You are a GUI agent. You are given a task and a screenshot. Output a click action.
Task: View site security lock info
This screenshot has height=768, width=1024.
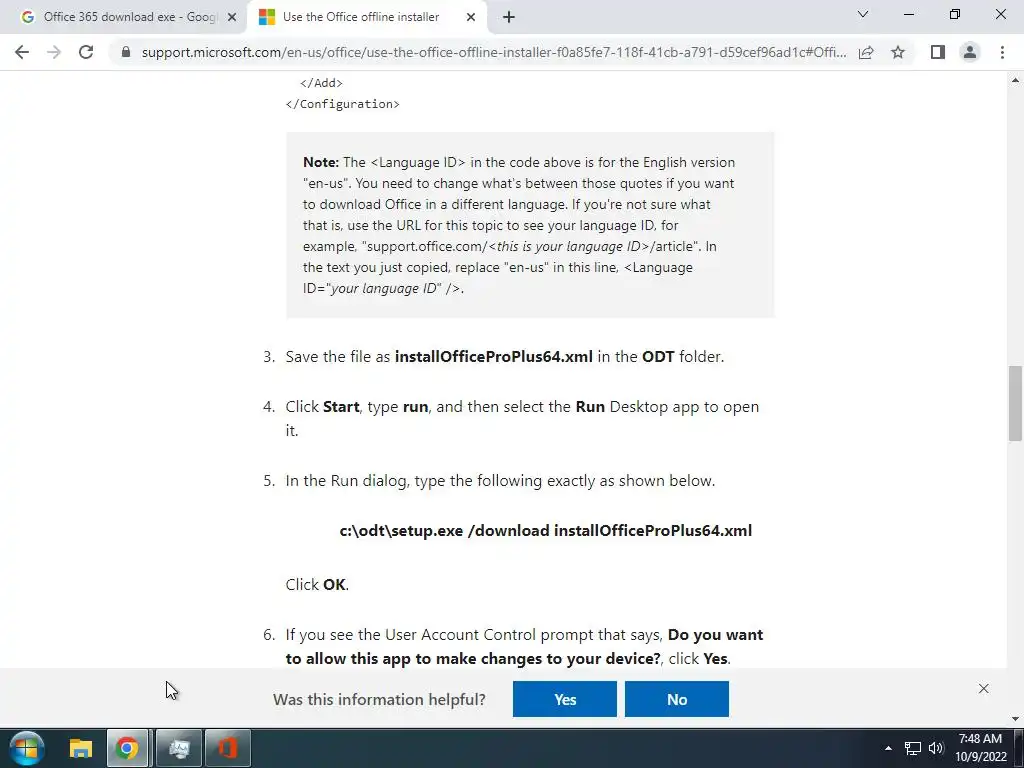(126, 52)
